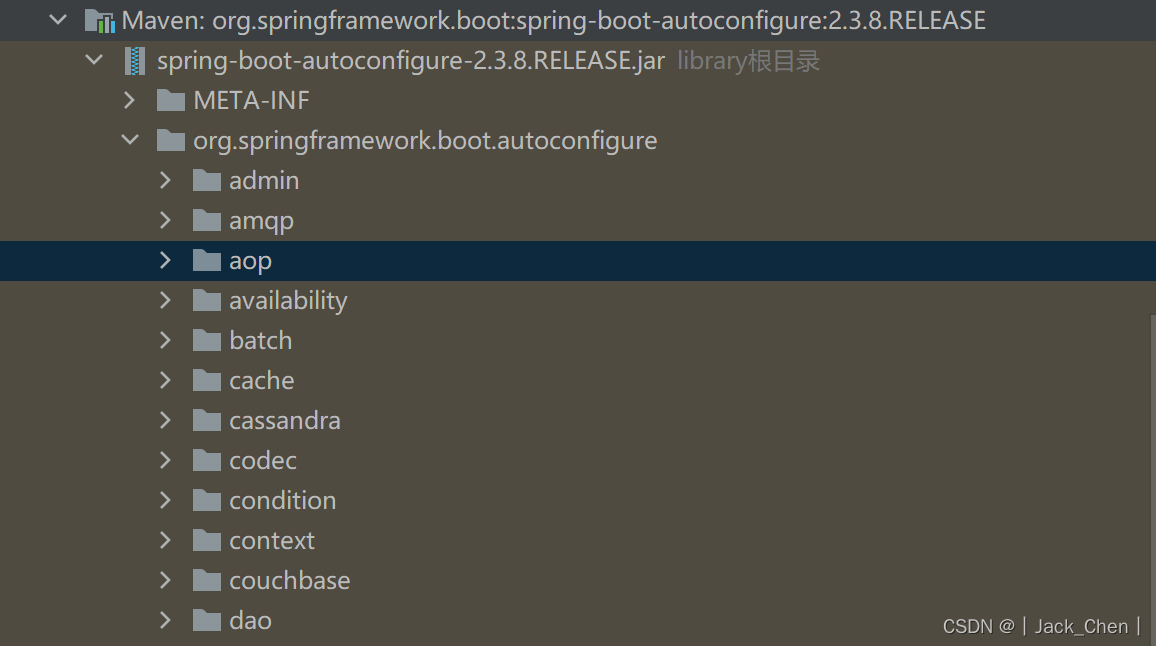Select the Maven org.springframework.boot library label
This screenshot has width=1156, height=646.
[x=554, y=21]
